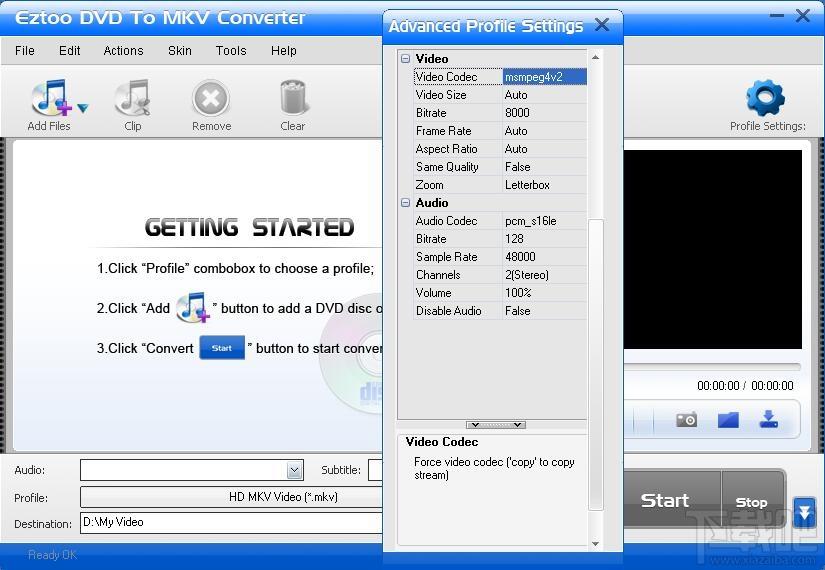Open the Skin menu
825x570 pixels.
180,51
